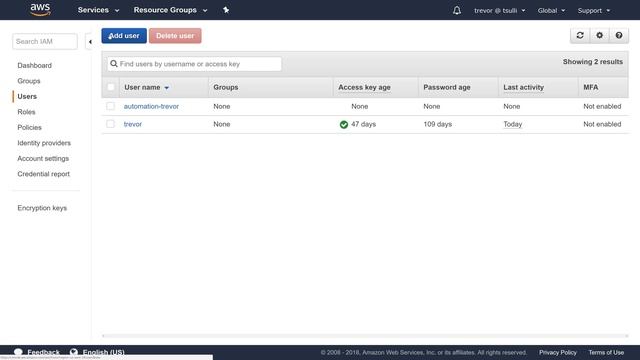Open Account settings in sidebar

(43, 158)
